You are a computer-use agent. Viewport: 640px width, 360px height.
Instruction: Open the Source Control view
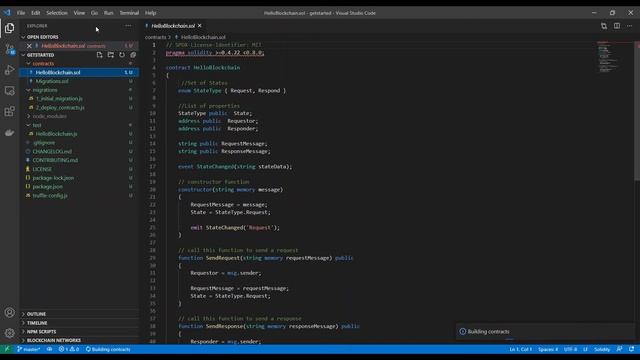point(9,49)
